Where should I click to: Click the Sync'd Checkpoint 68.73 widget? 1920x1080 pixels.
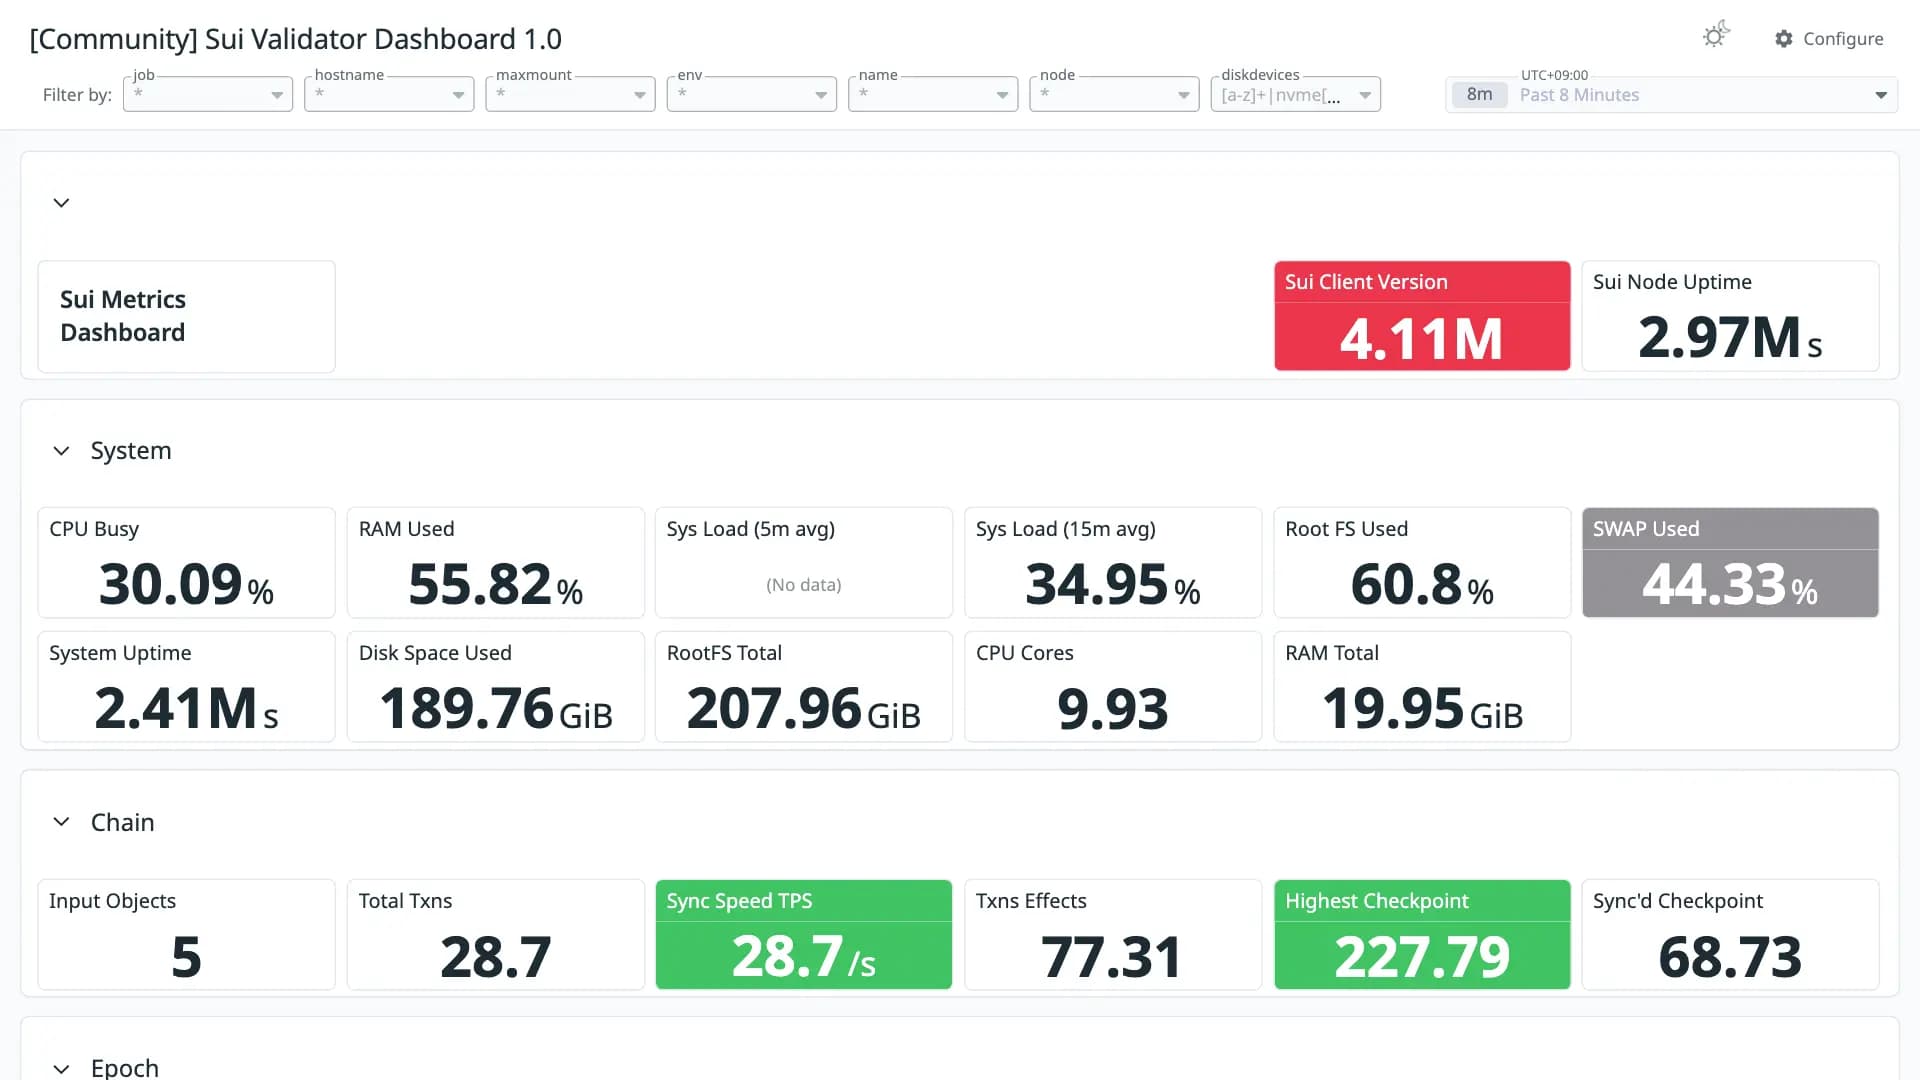(x=1730, y=935)
